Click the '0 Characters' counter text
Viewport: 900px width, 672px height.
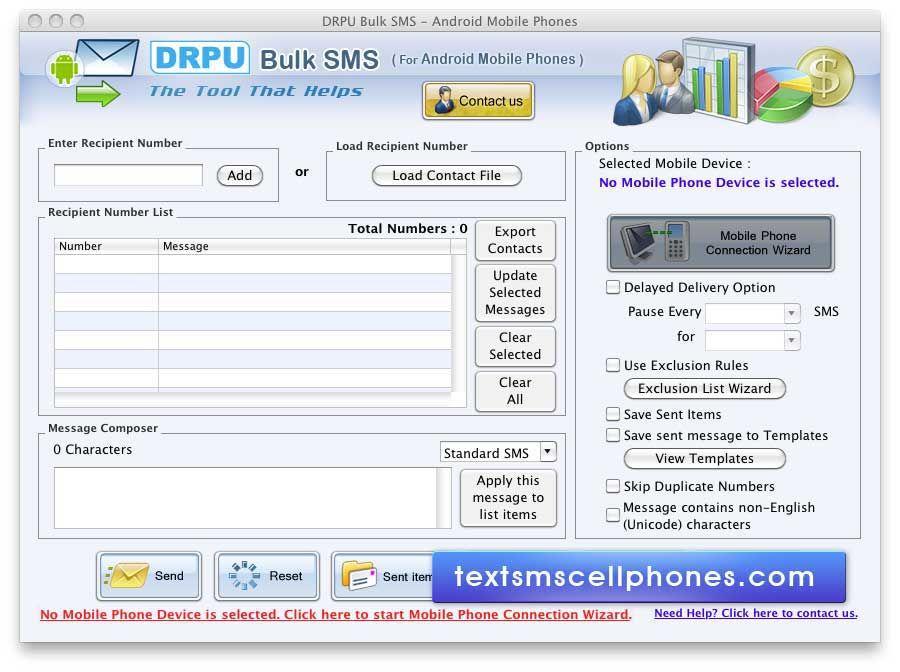pos(92,449)
